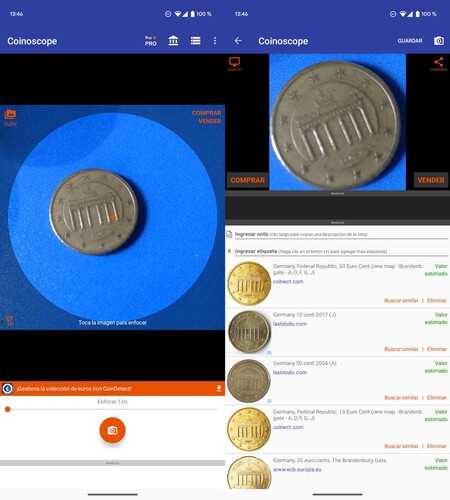Open the 10 Euro Cent gold coin thumbnail
The height and width of the screenshot is (500, 450).
tap(249, 429)
